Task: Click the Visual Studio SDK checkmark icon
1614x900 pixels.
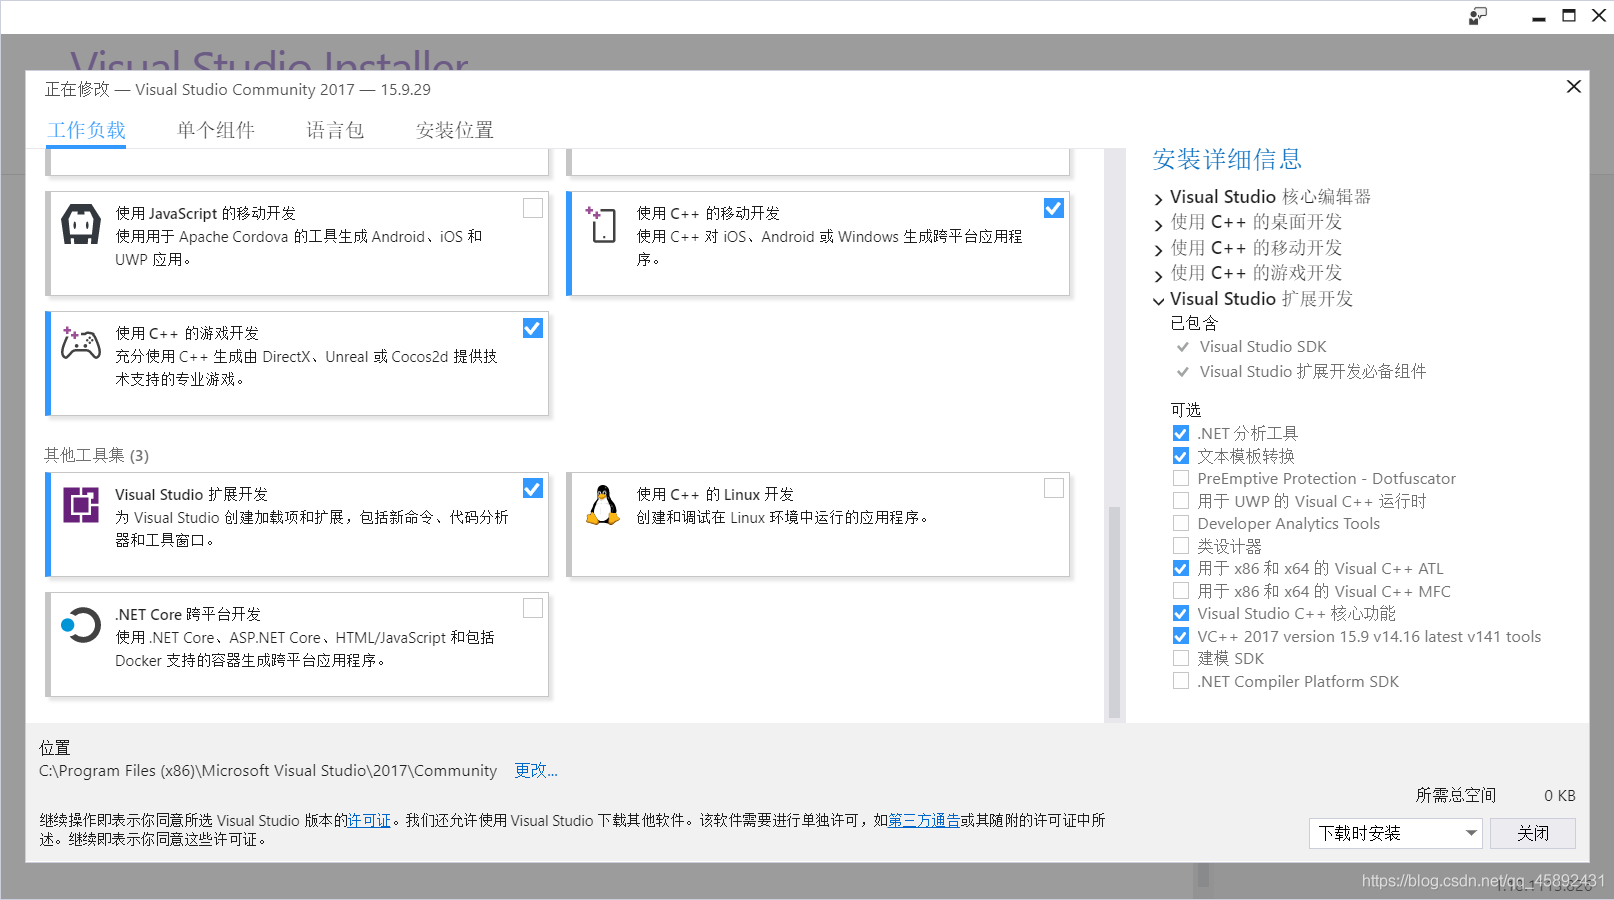Action: pyautogui.click(x=1183, y=347)
